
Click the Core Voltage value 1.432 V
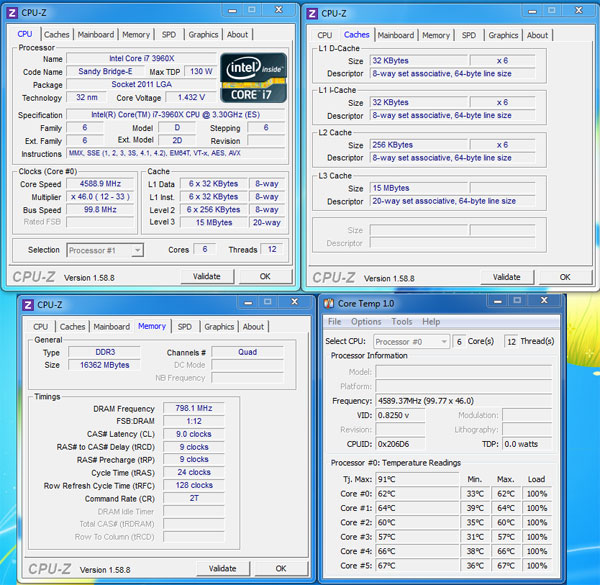click(191, 98)
